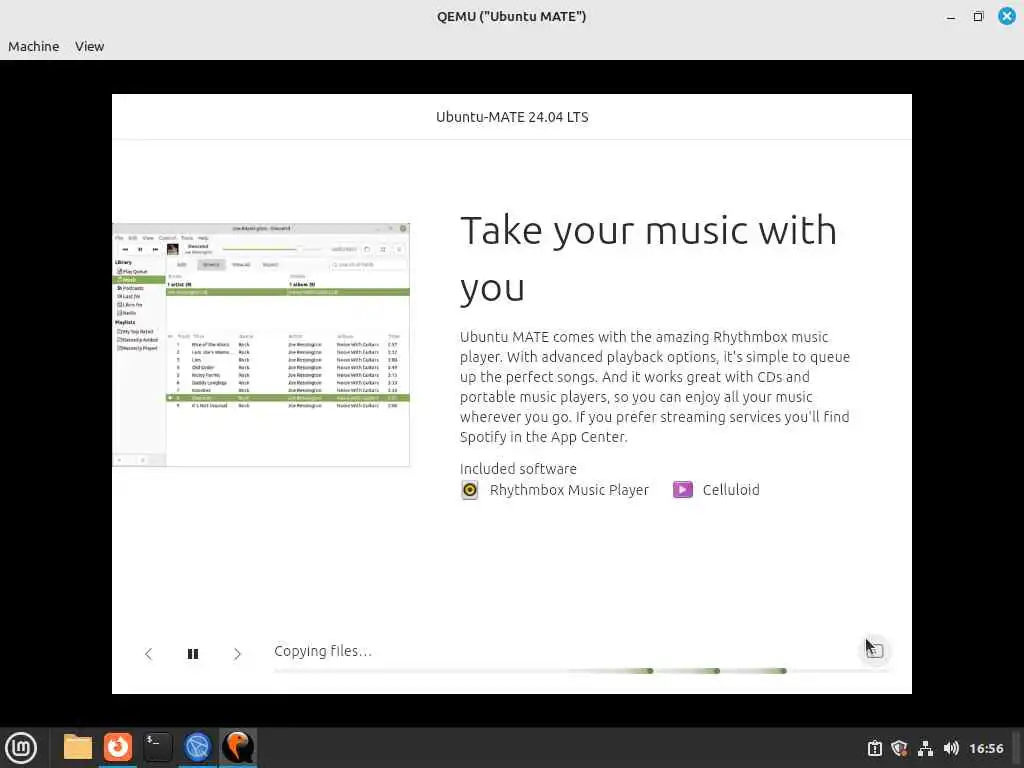The height and width of the screenshot is (768, 1024).
Task: Show installer log terminal icon
Action: 874,650
